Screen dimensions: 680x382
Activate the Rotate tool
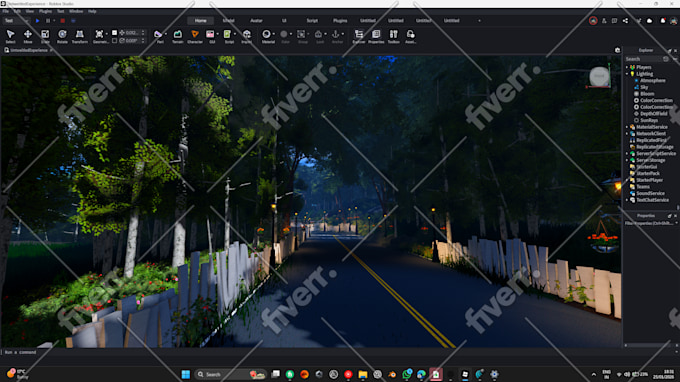62,36
